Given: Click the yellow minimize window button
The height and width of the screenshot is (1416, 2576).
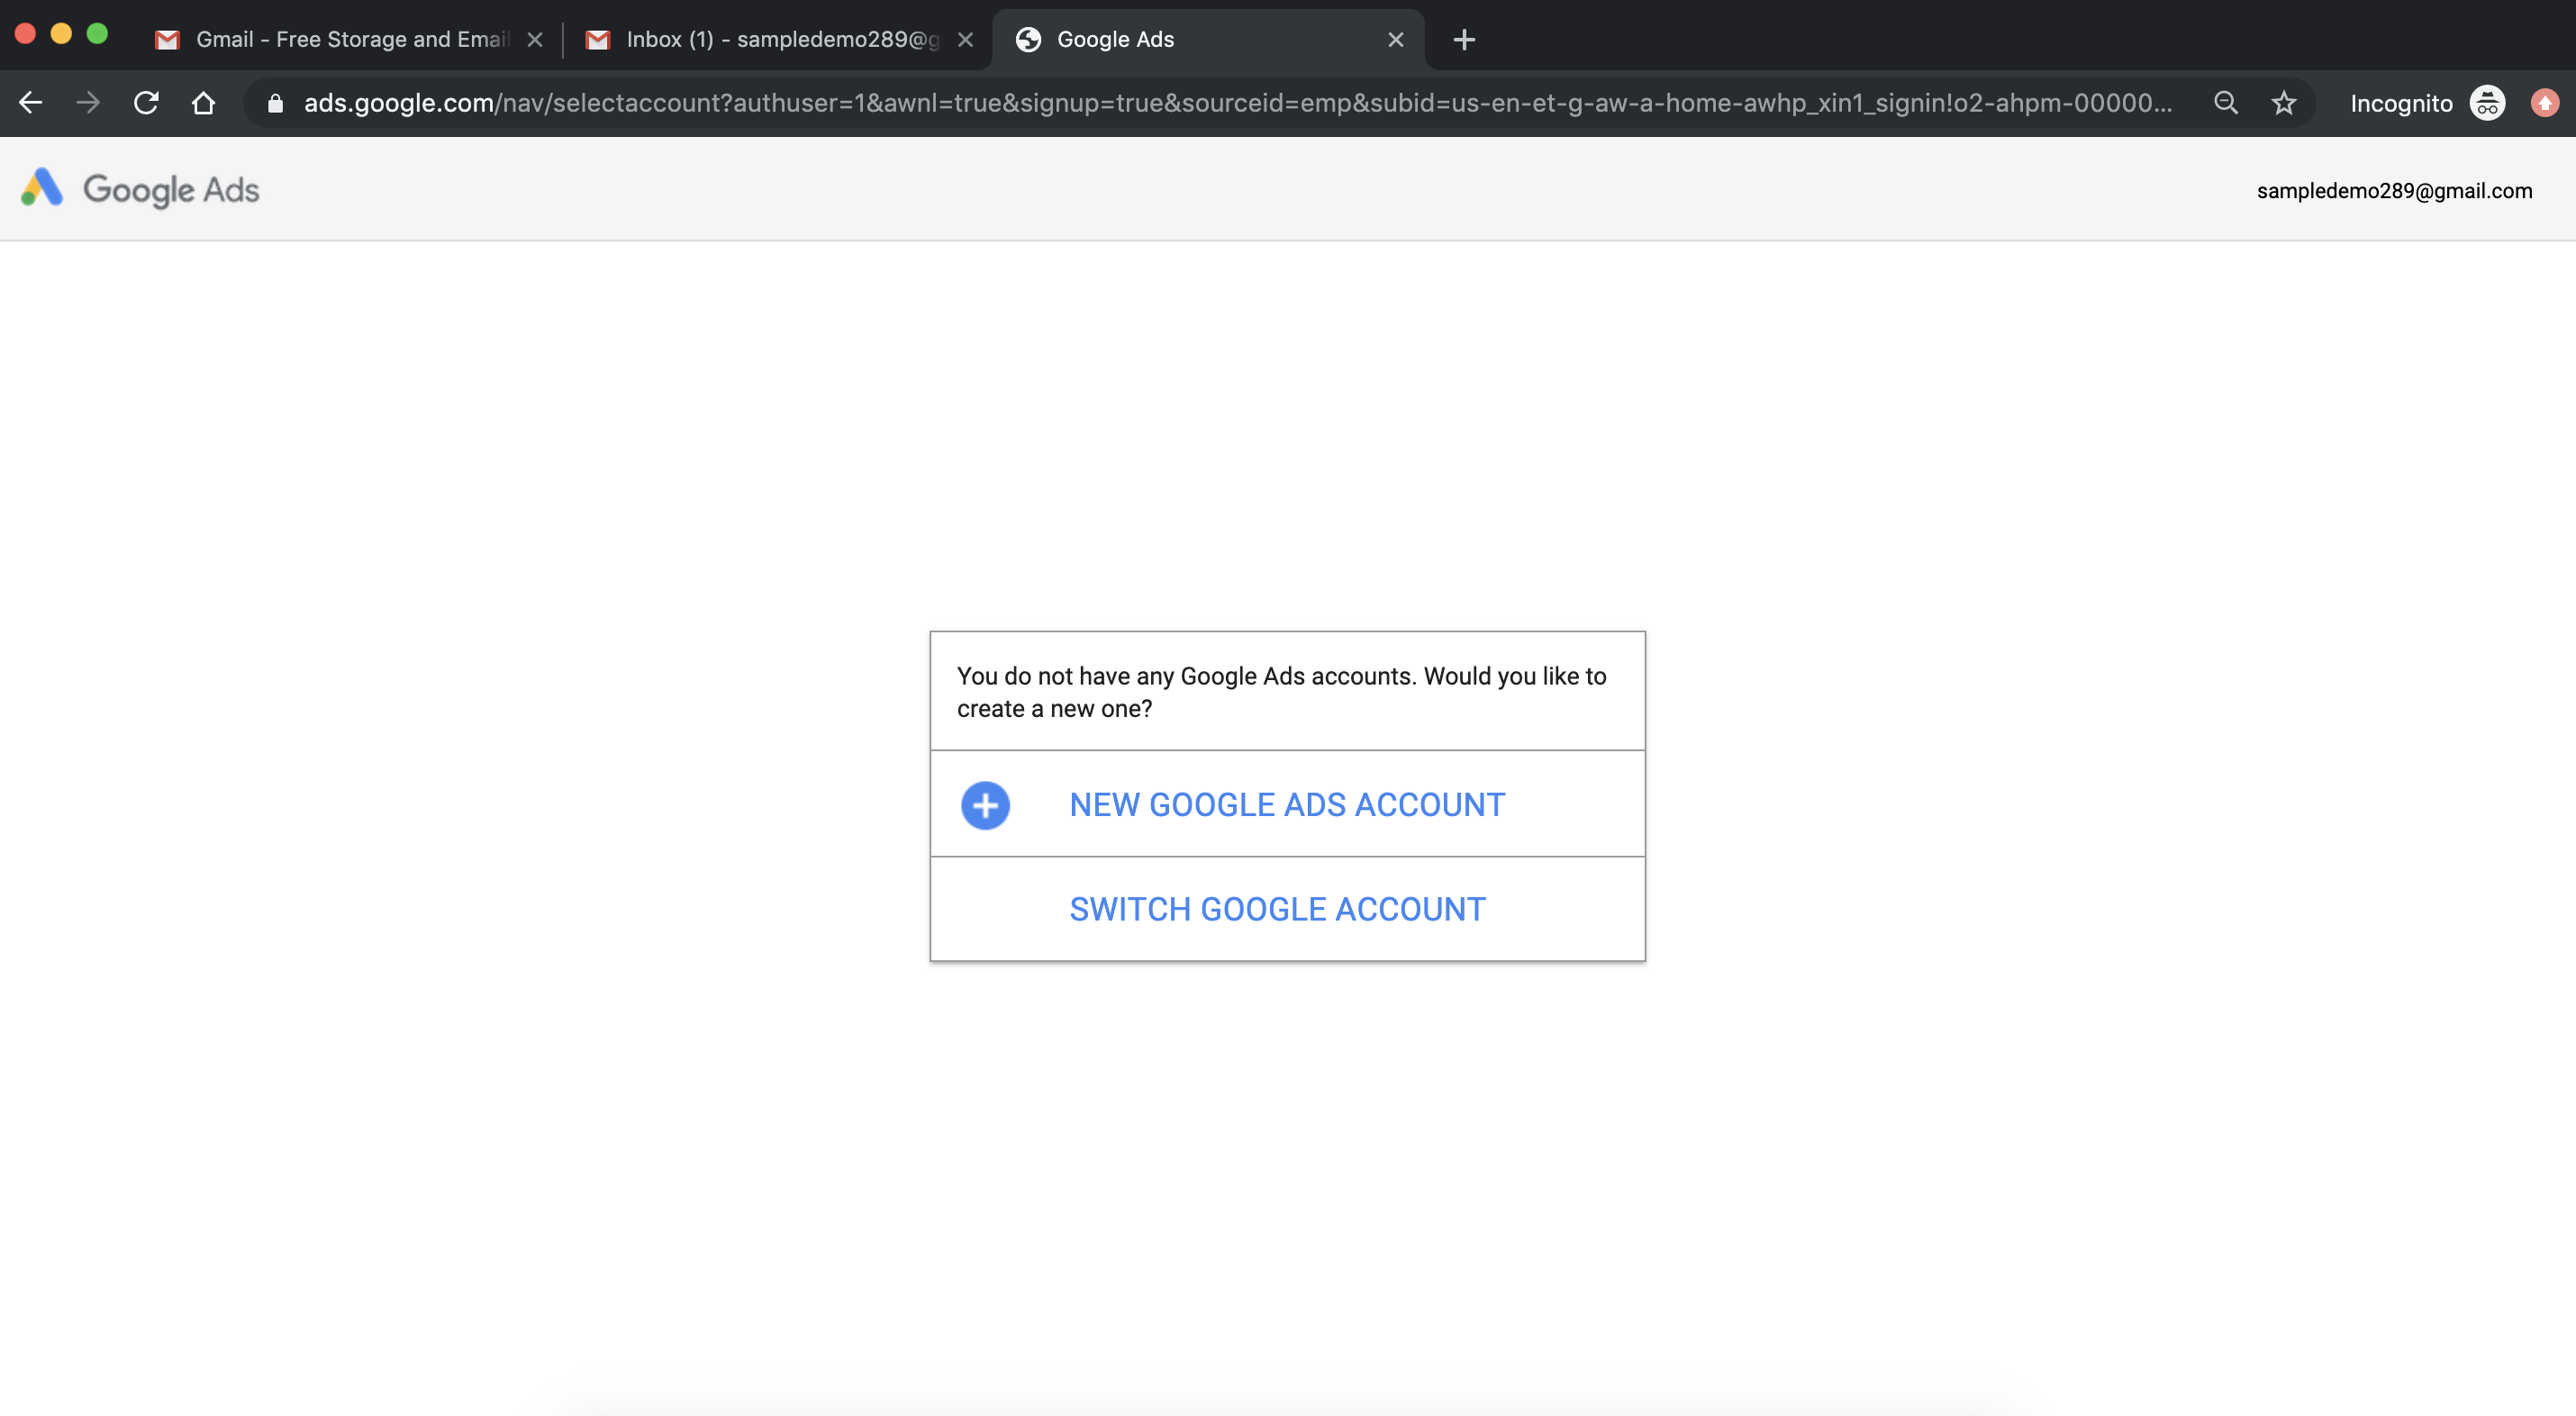Looking at the screenshot, I should click(61, 33).
